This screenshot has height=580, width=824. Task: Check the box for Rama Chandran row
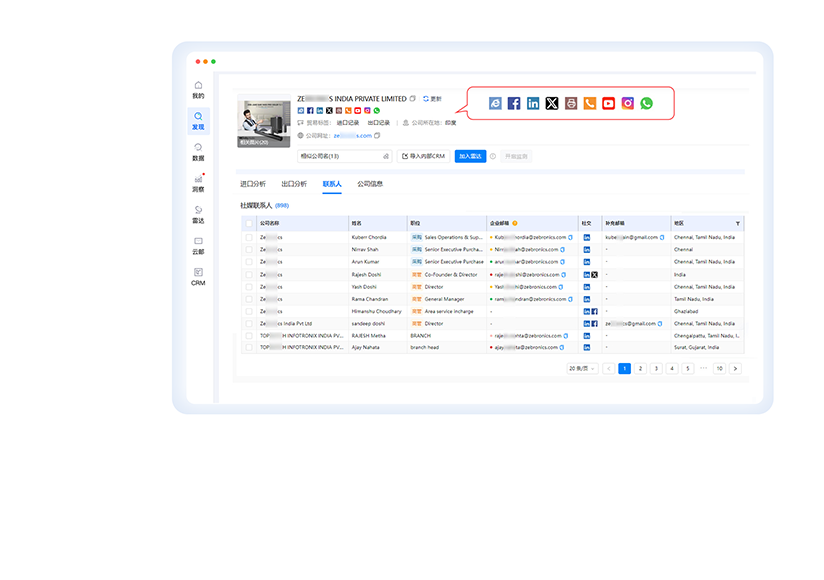pyautogui.click(x=249, y=299)
